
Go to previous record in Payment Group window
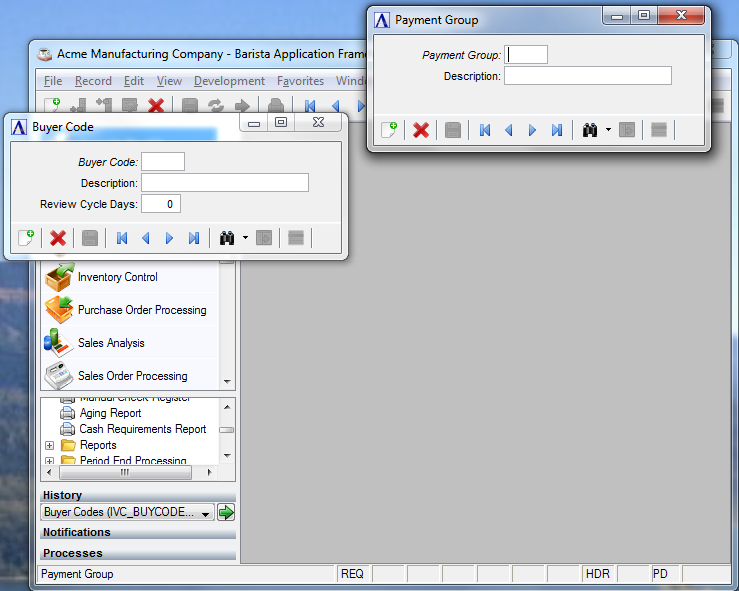[509, 130]
